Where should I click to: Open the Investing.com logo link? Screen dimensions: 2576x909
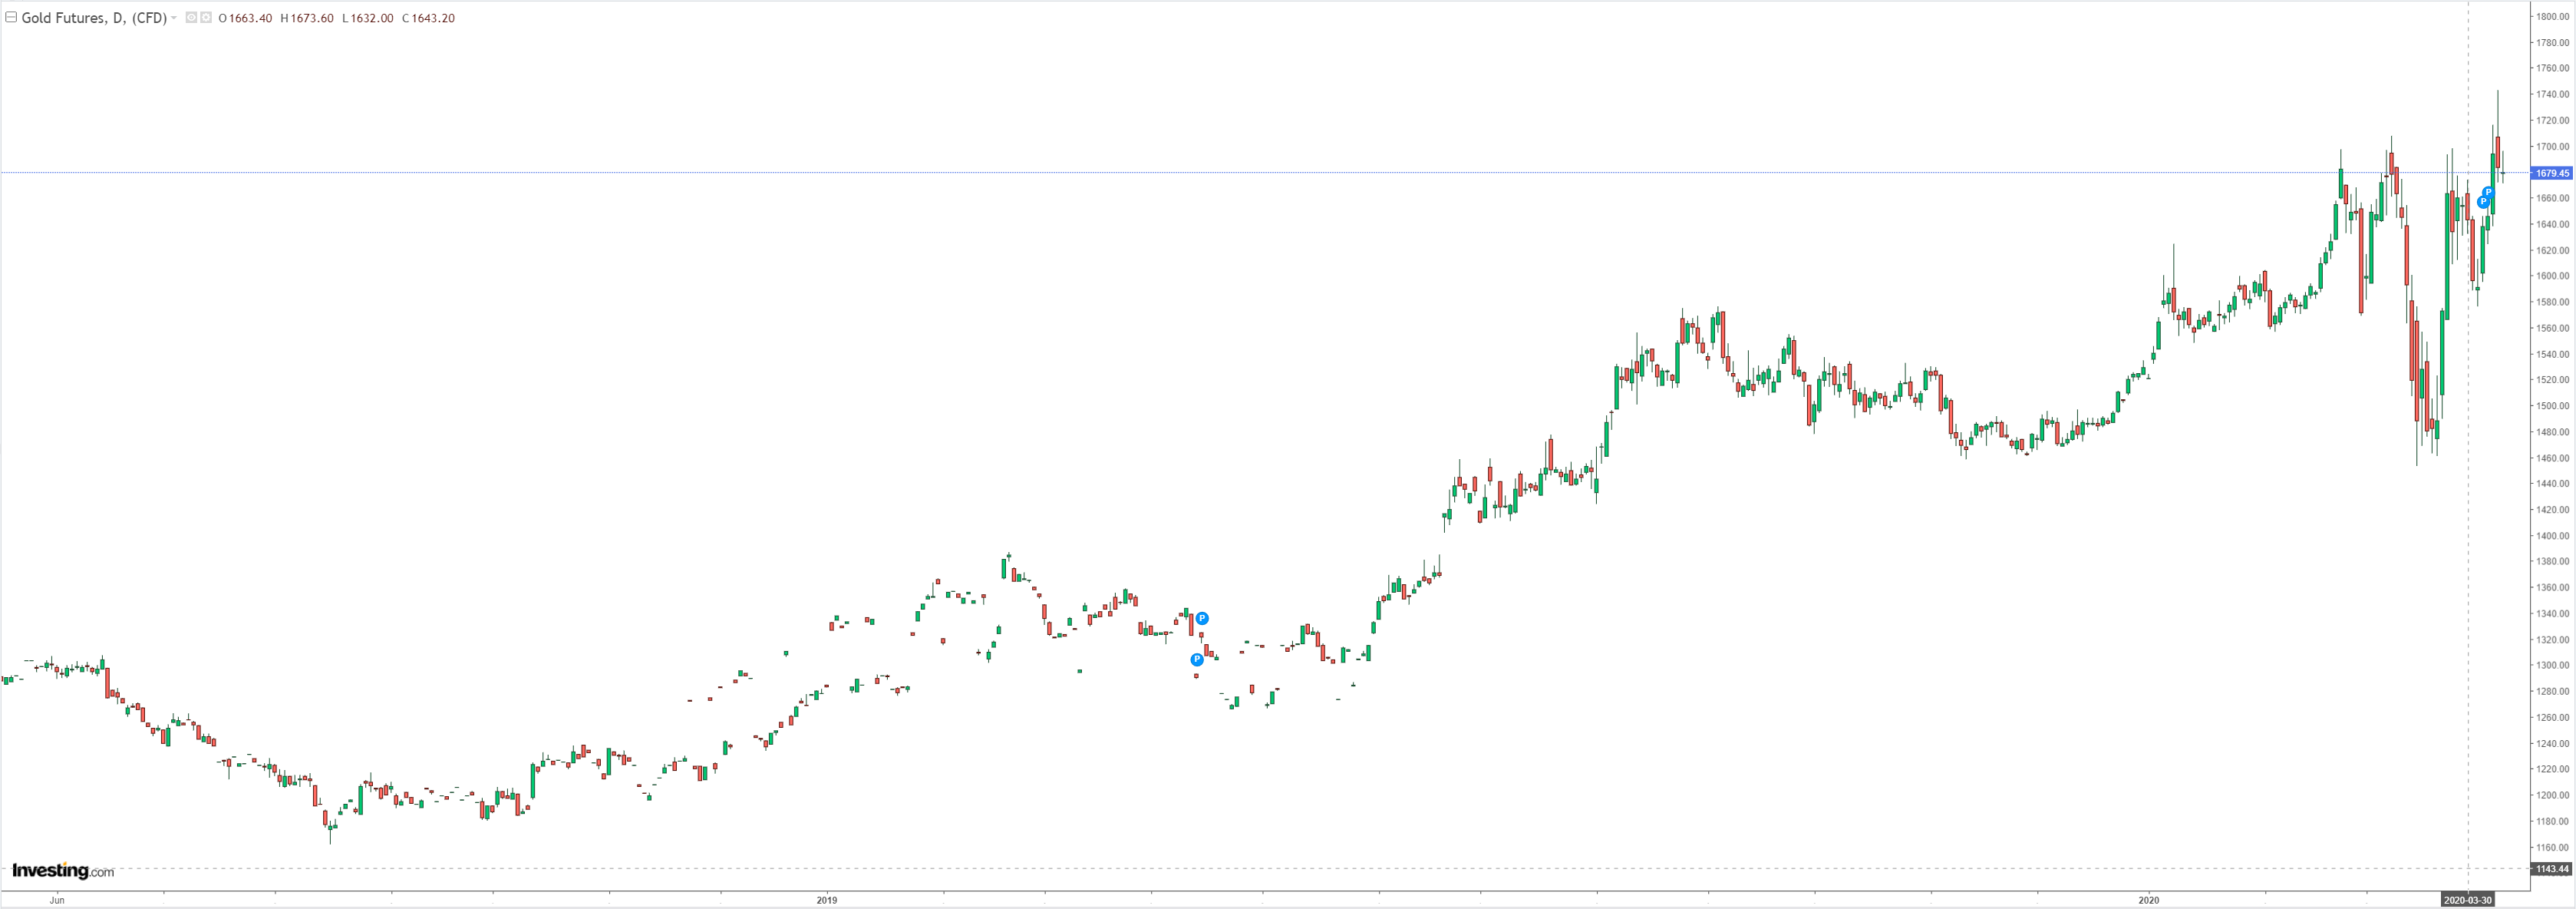click(63, 871)
